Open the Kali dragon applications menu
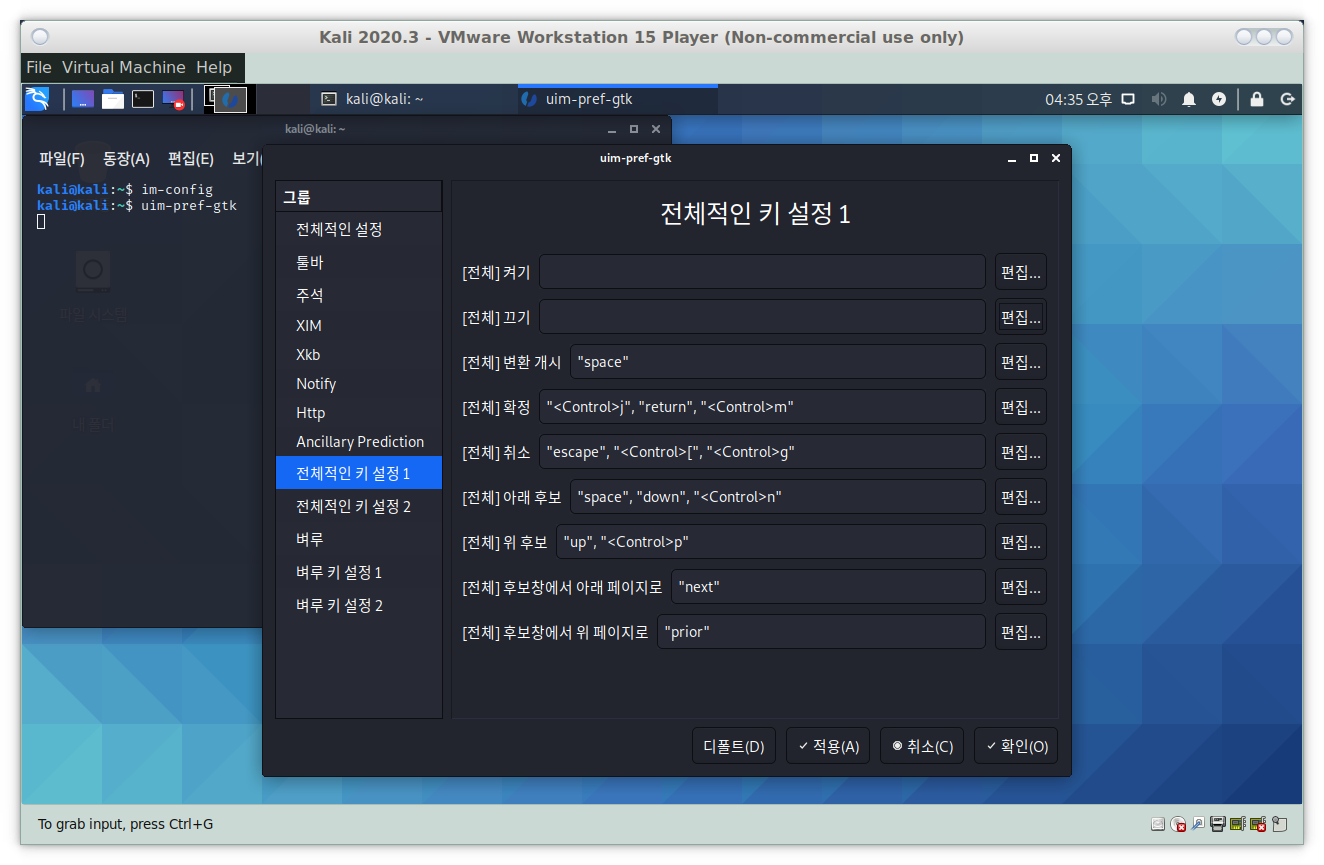 37,99
